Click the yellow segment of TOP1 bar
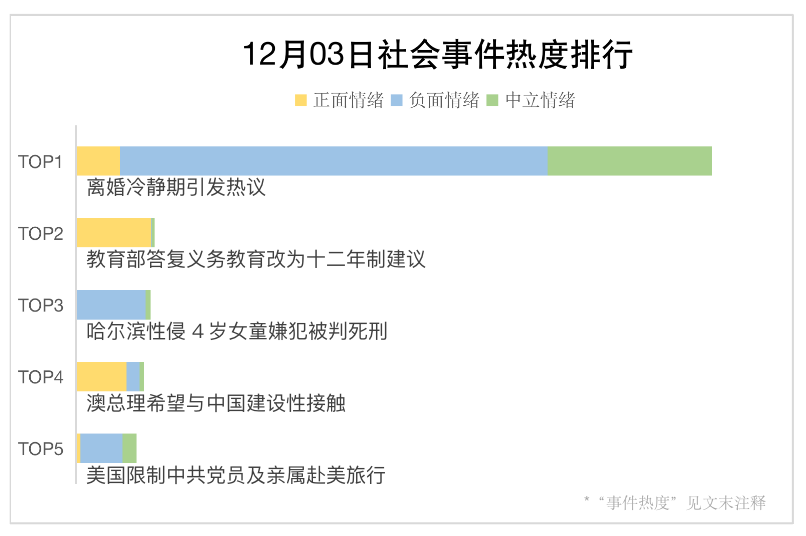 (99, 161)
